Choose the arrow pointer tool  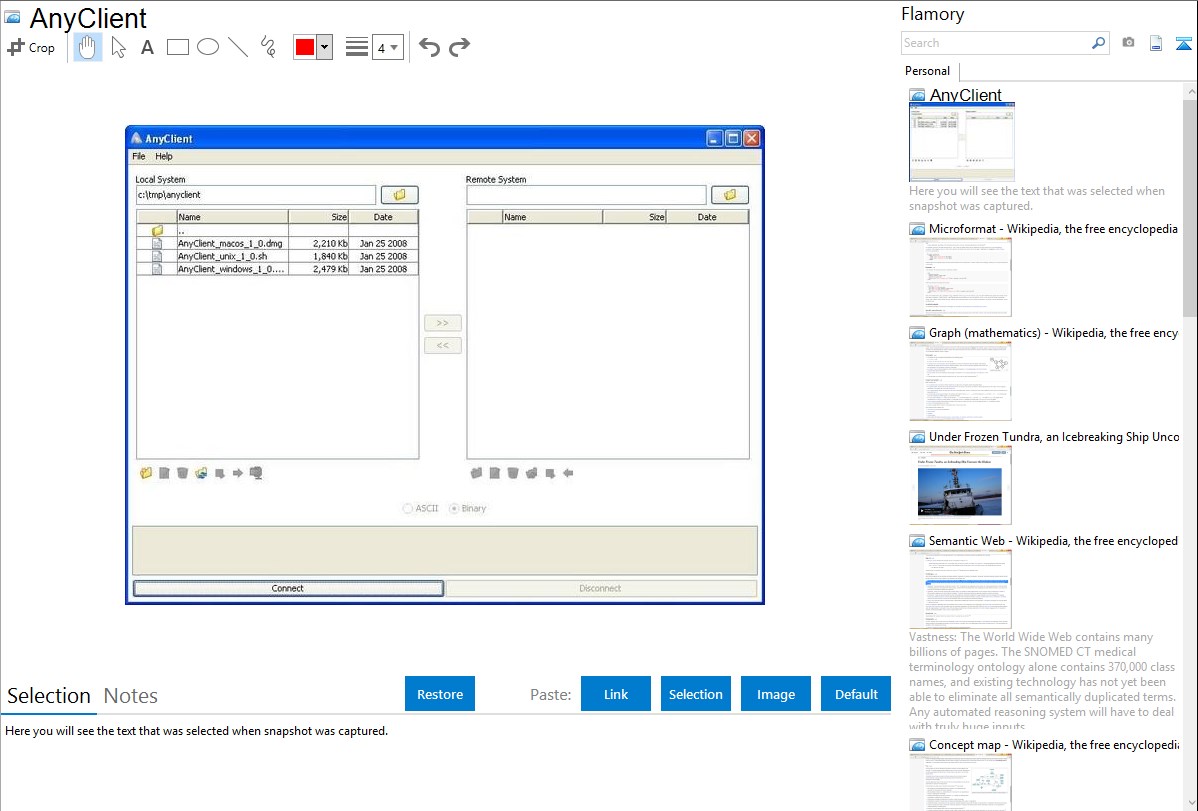pyautogui.click(x=118, y=47)
